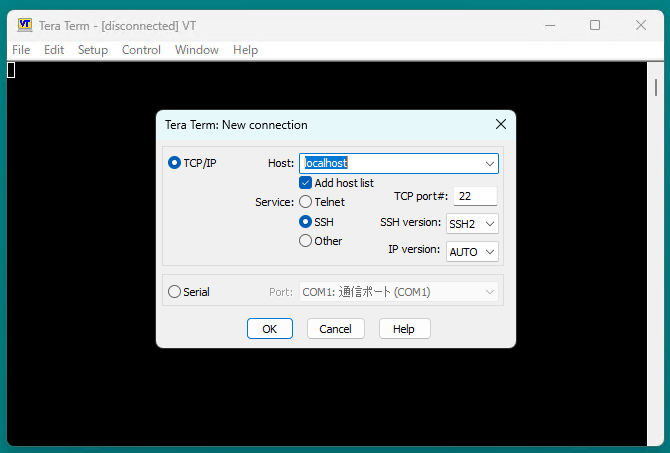Open the SSH version dropdown
Viewport: 670px width, 453px height.
tap(472, 224)
